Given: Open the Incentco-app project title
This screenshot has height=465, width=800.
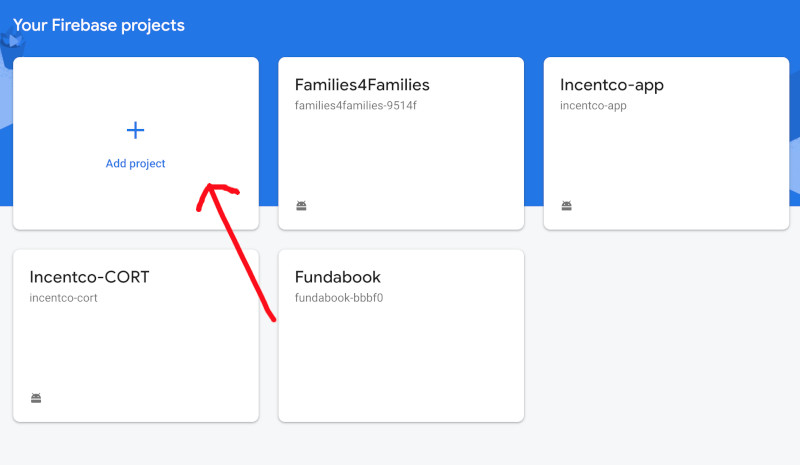Looking at the screenshot, I should click(612, 85).
